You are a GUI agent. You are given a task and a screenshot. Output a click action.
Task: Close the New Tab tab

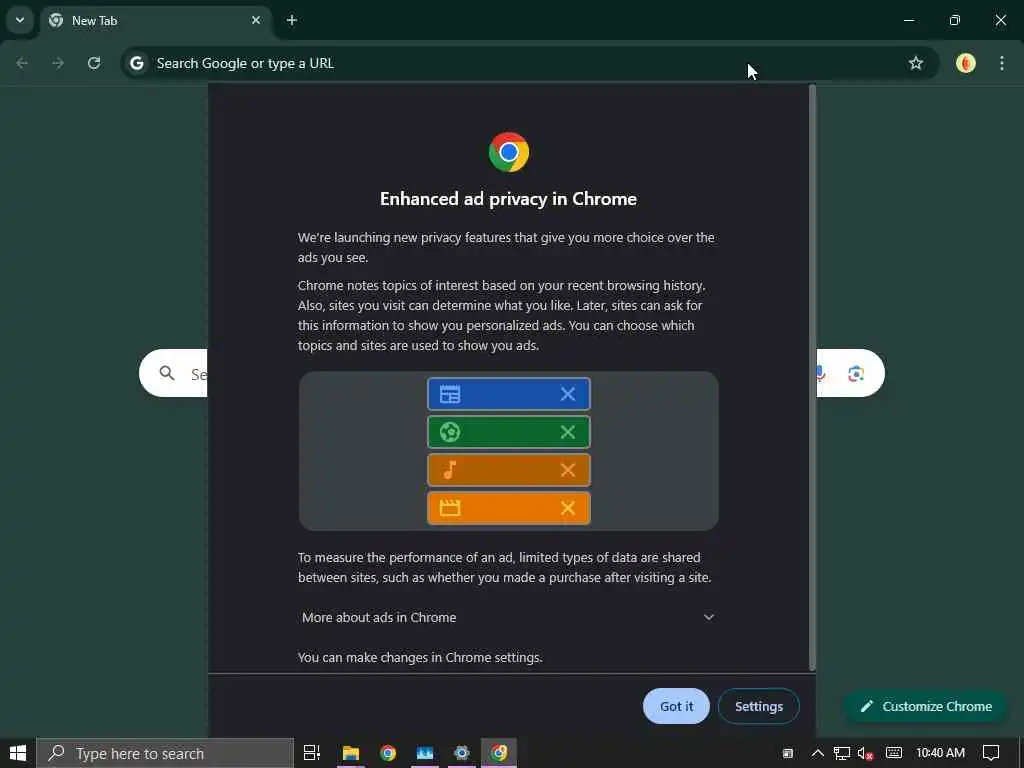[256, 20]
